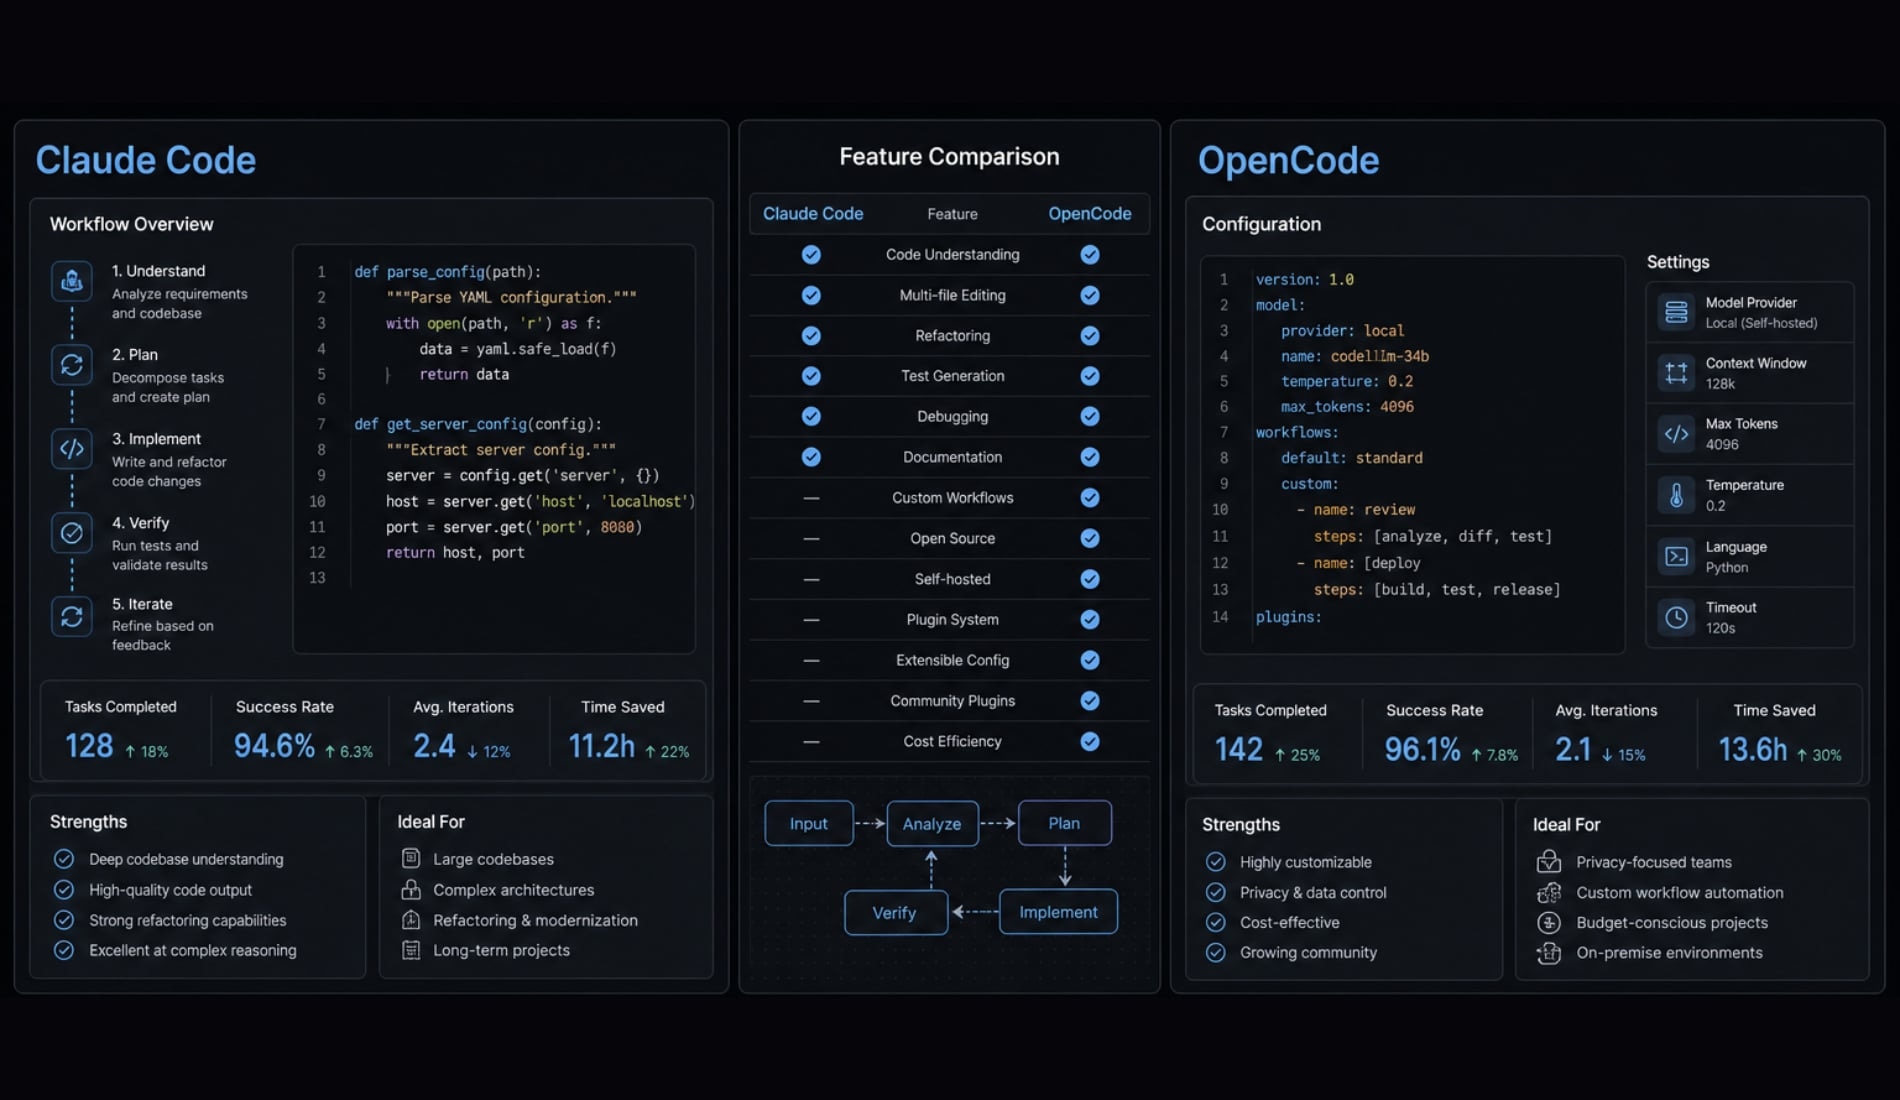Click the Highly customizable check icon
Viewport: 1900px width, 1100px height.
1216,862
